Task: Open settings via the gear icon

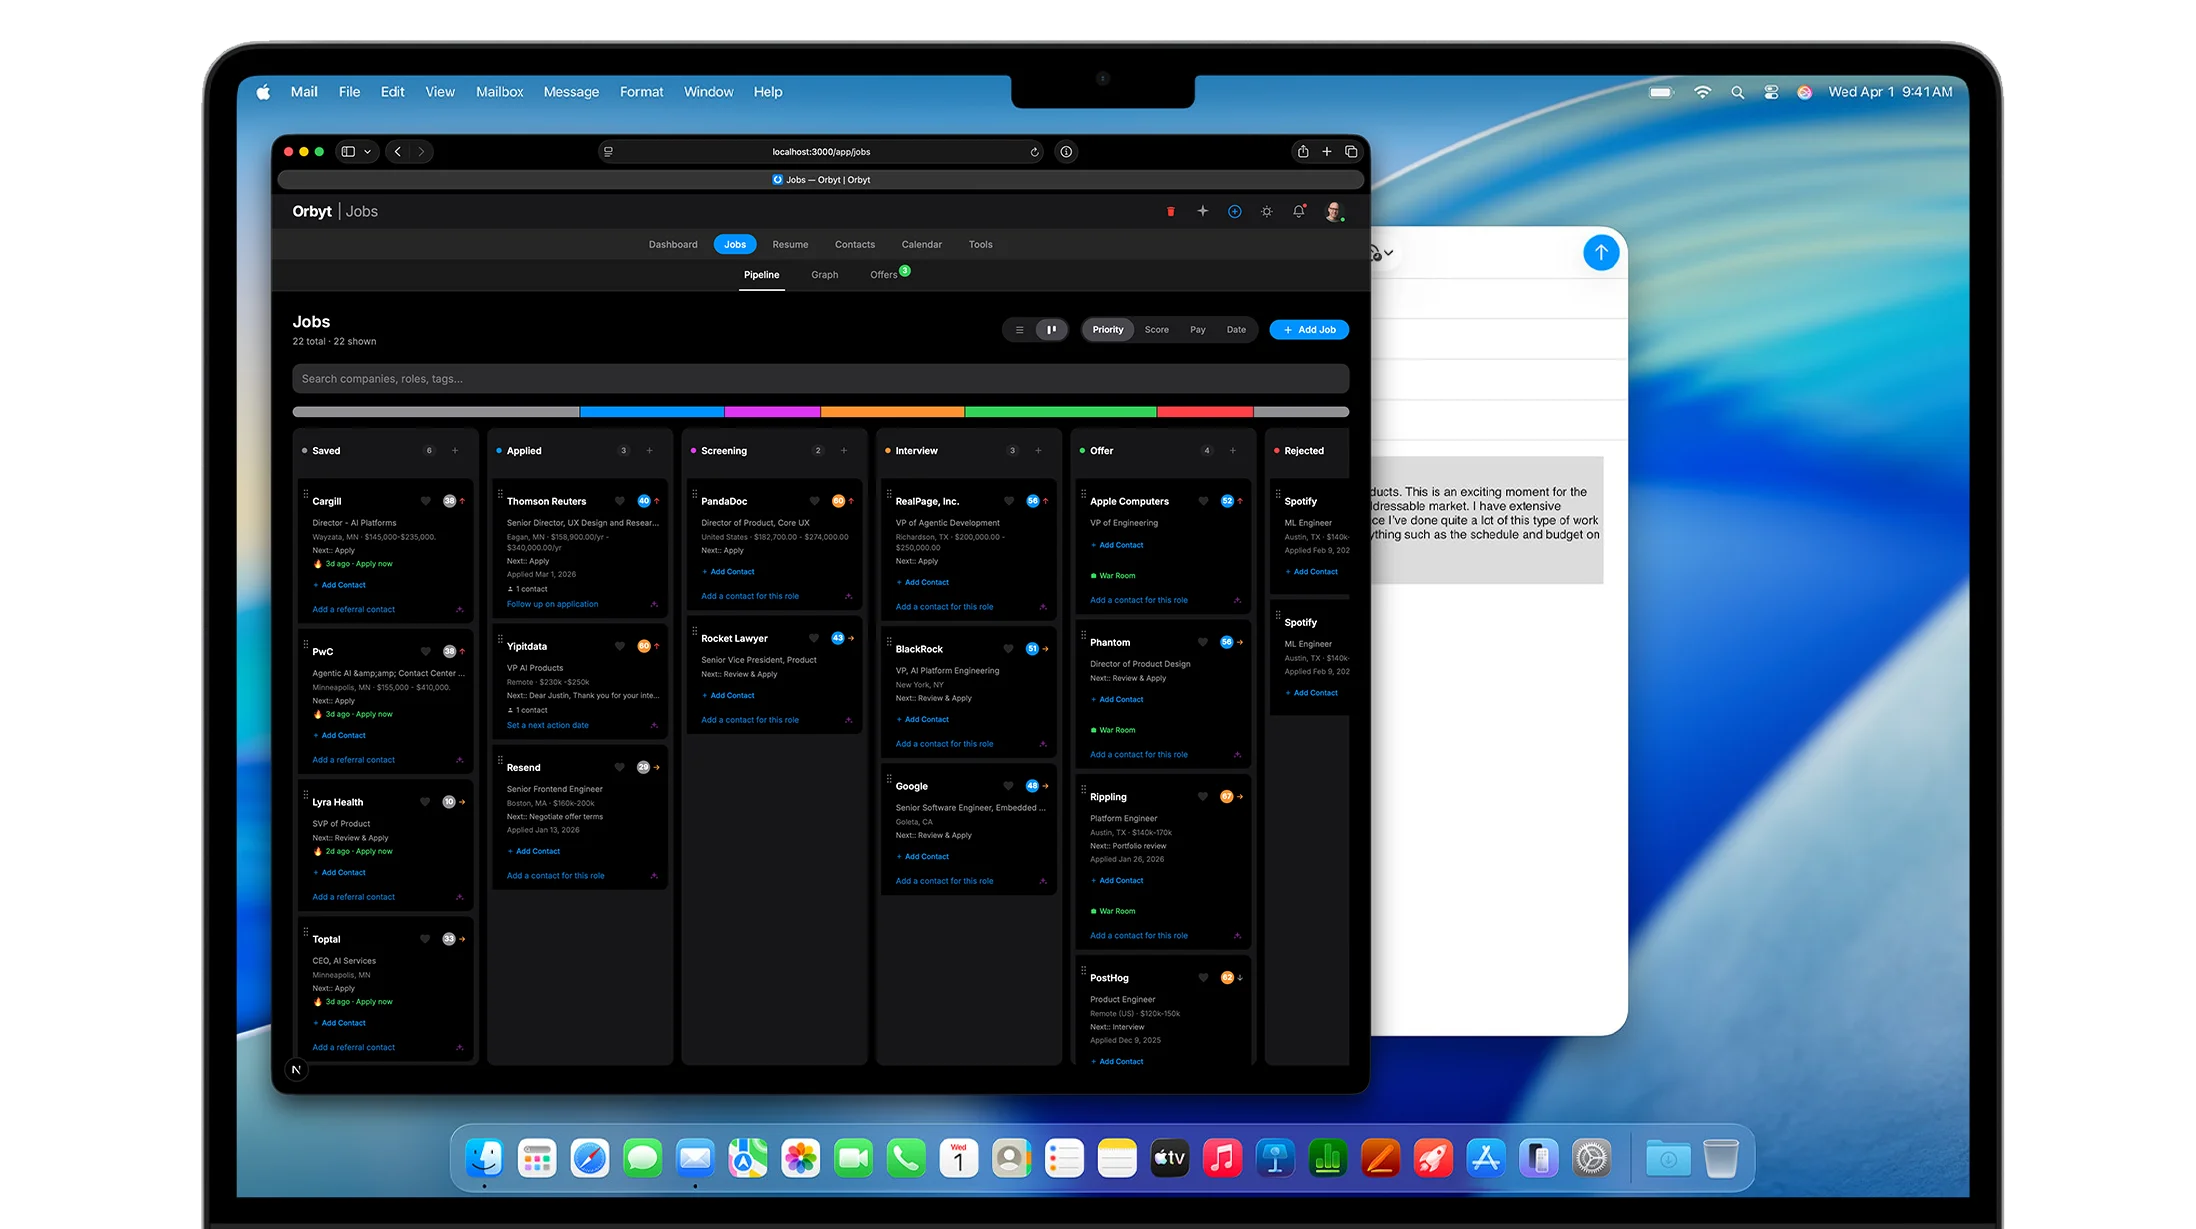Action: (x=1267, y=212)
